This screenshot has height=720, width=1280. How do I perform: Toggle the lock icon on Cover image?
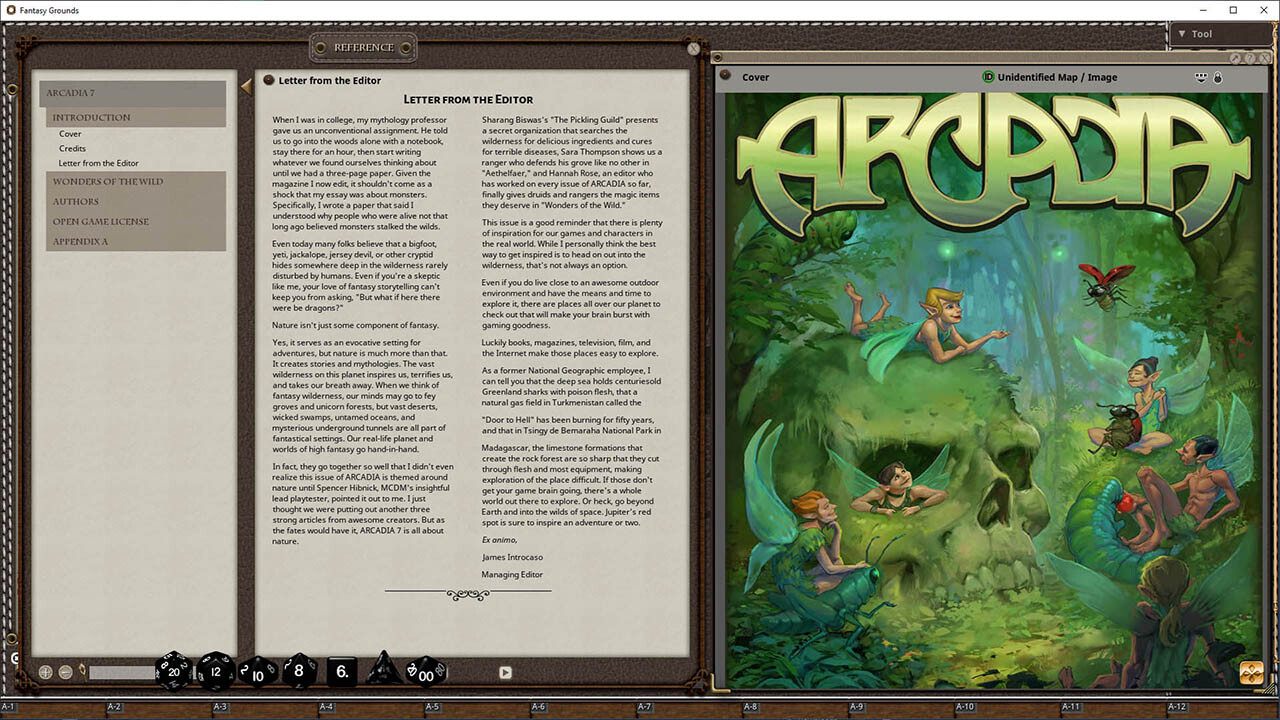click(1217, 77)
